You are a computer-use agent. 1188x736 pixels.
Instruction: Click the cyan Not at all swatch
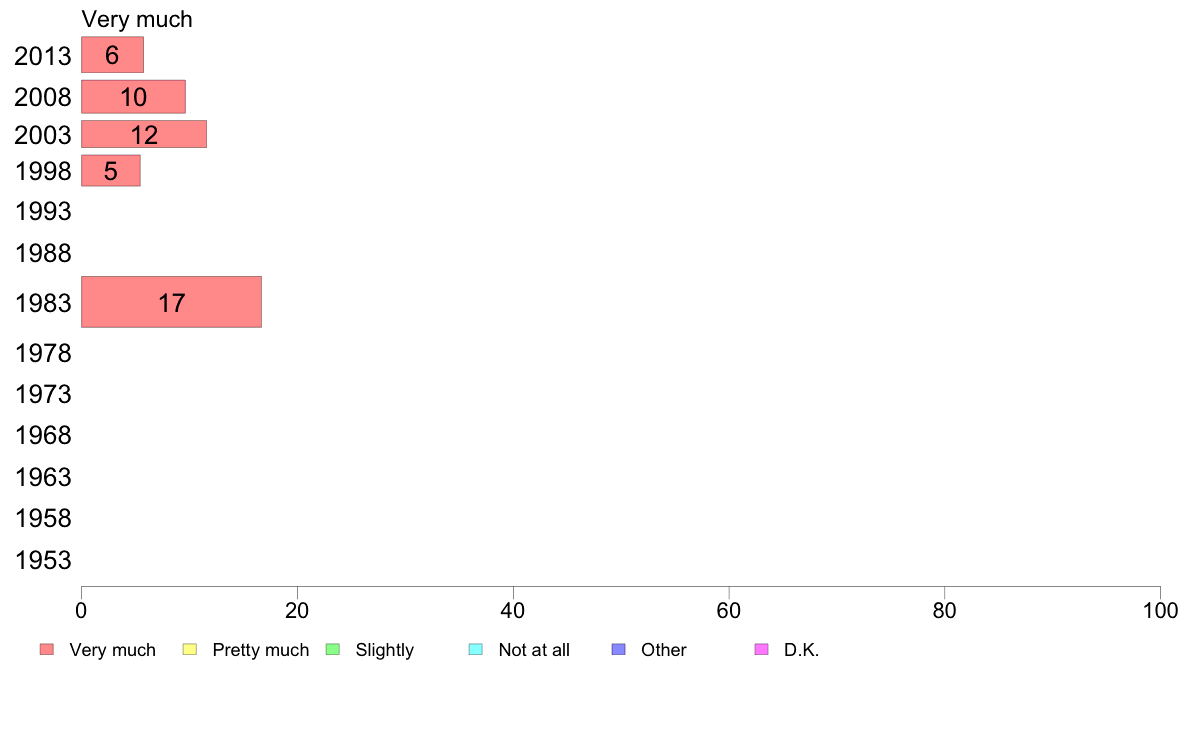tap(476, 650)
